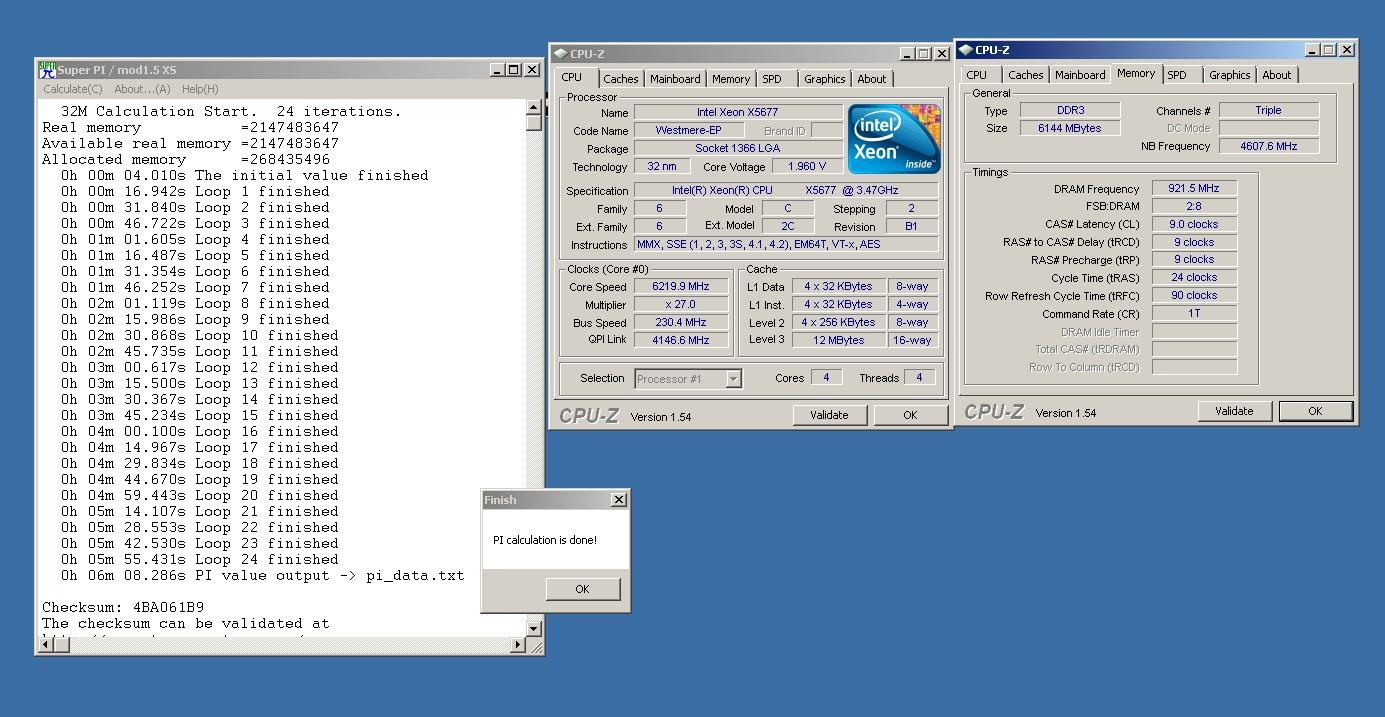Image resolution: width=1385 pixels, height=717 pixels.
Task: Maximize the Super PI window
Action: (514, 70)
